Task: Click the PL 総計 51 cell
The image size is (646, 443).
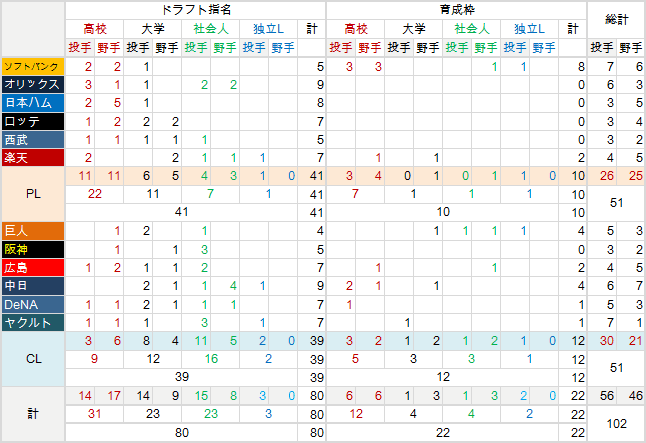Action: point(616,203)
